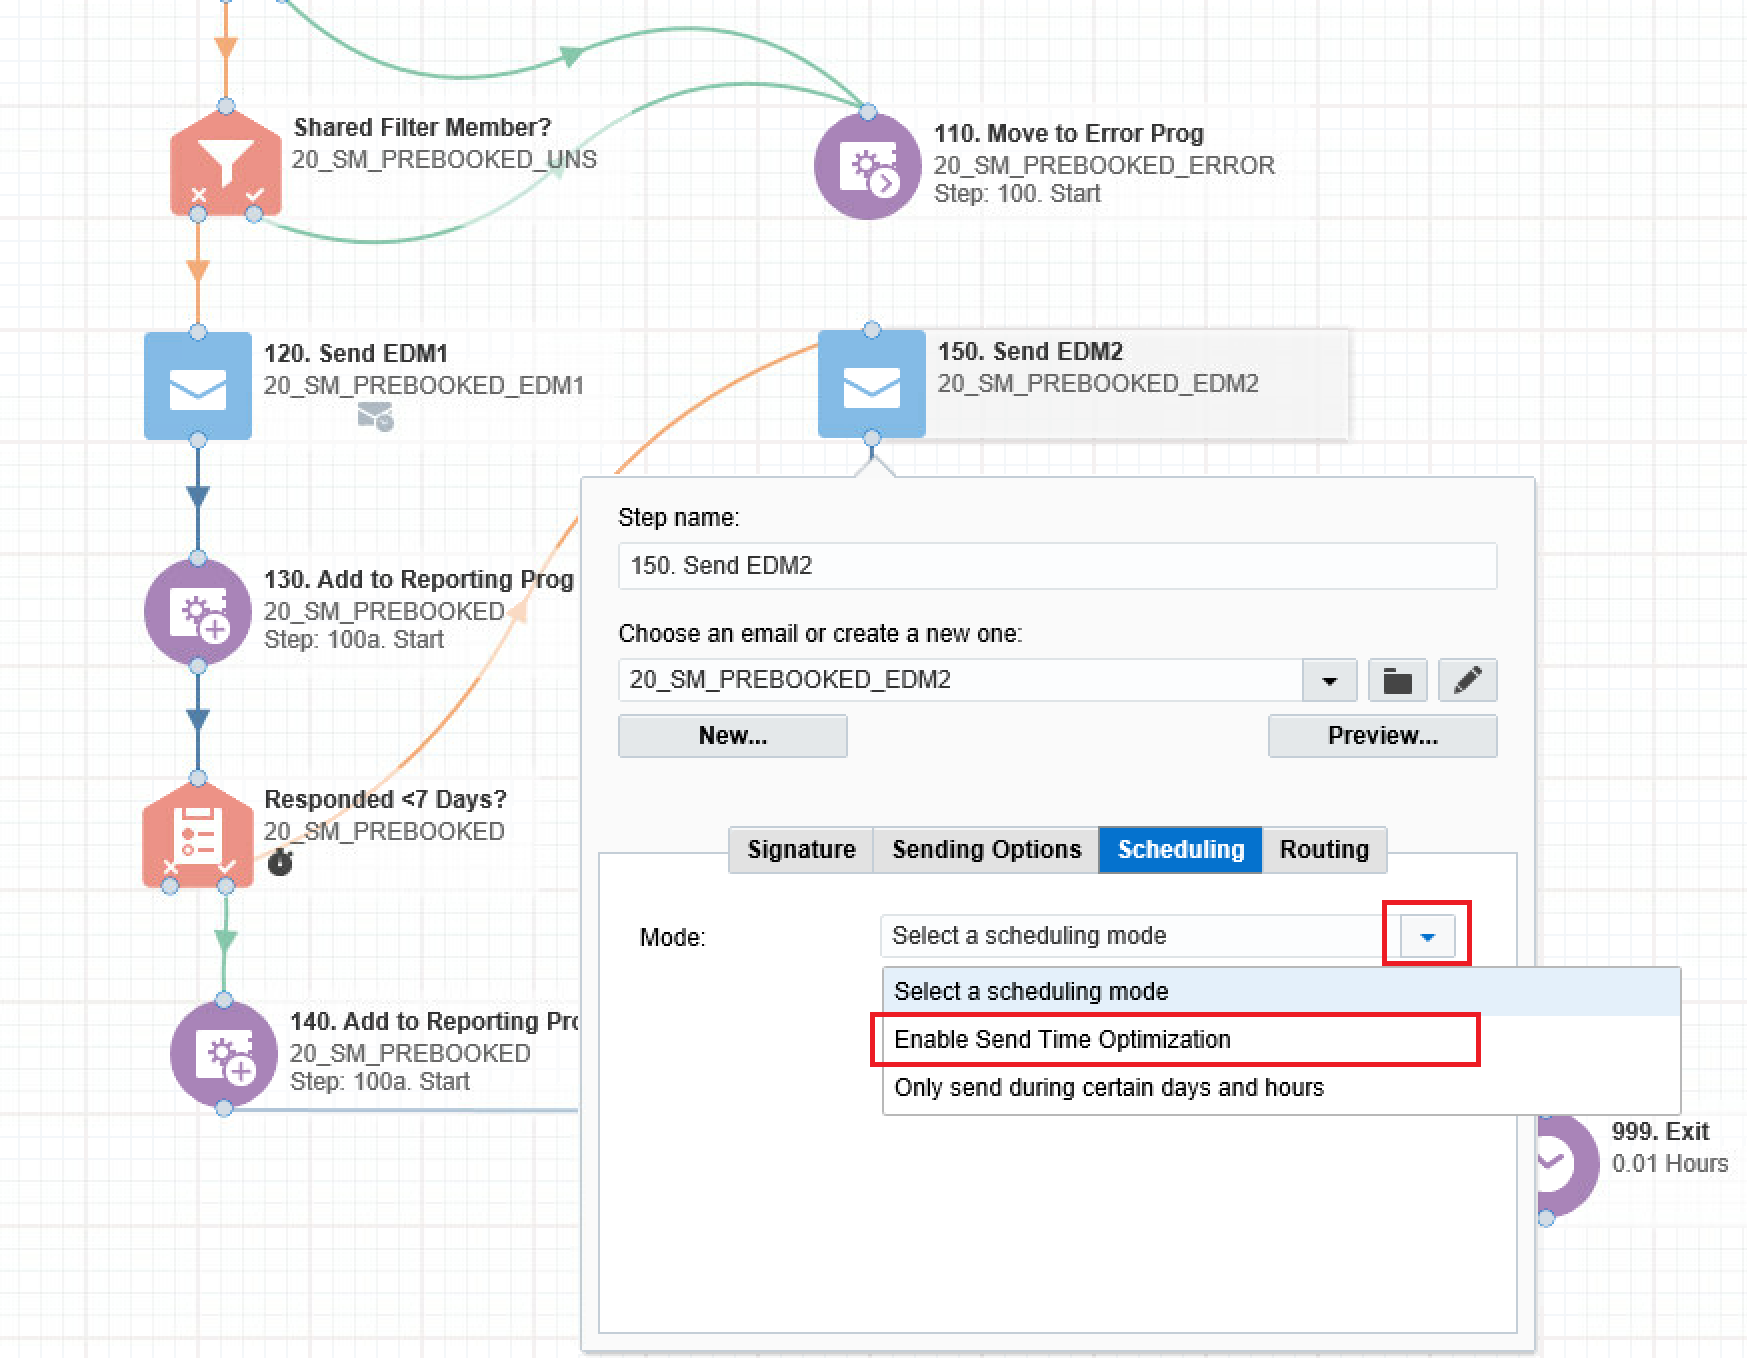Click the 20_SM_PREBOOKED_EDM1 email name
Image resolution: width=1747 pixels, height=1358 pixels.
424,386
